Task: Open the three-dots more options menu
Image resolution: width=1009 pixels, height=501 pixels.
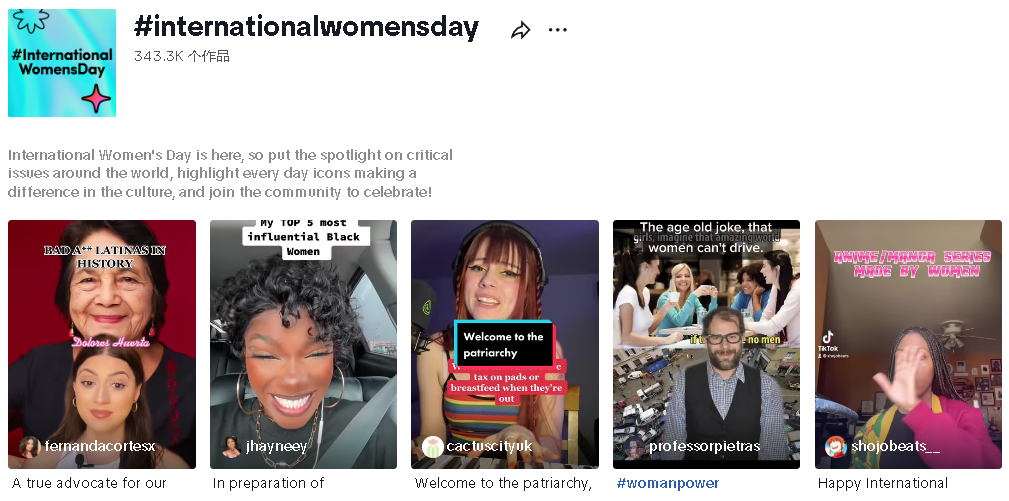Action: [557, 30]
